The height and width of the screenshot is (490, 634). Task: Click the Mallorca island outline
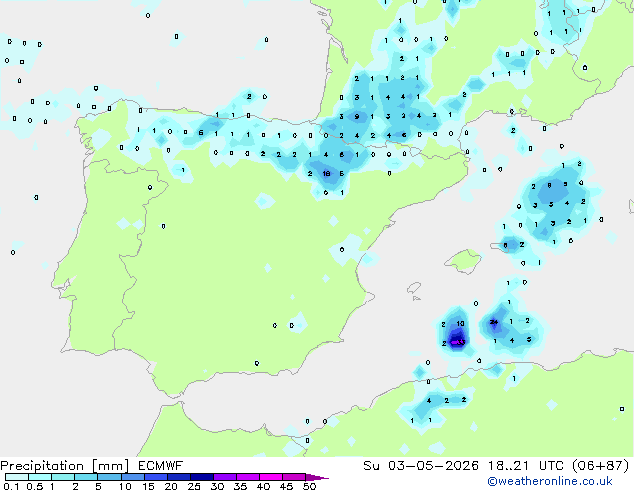pos(463,261)
